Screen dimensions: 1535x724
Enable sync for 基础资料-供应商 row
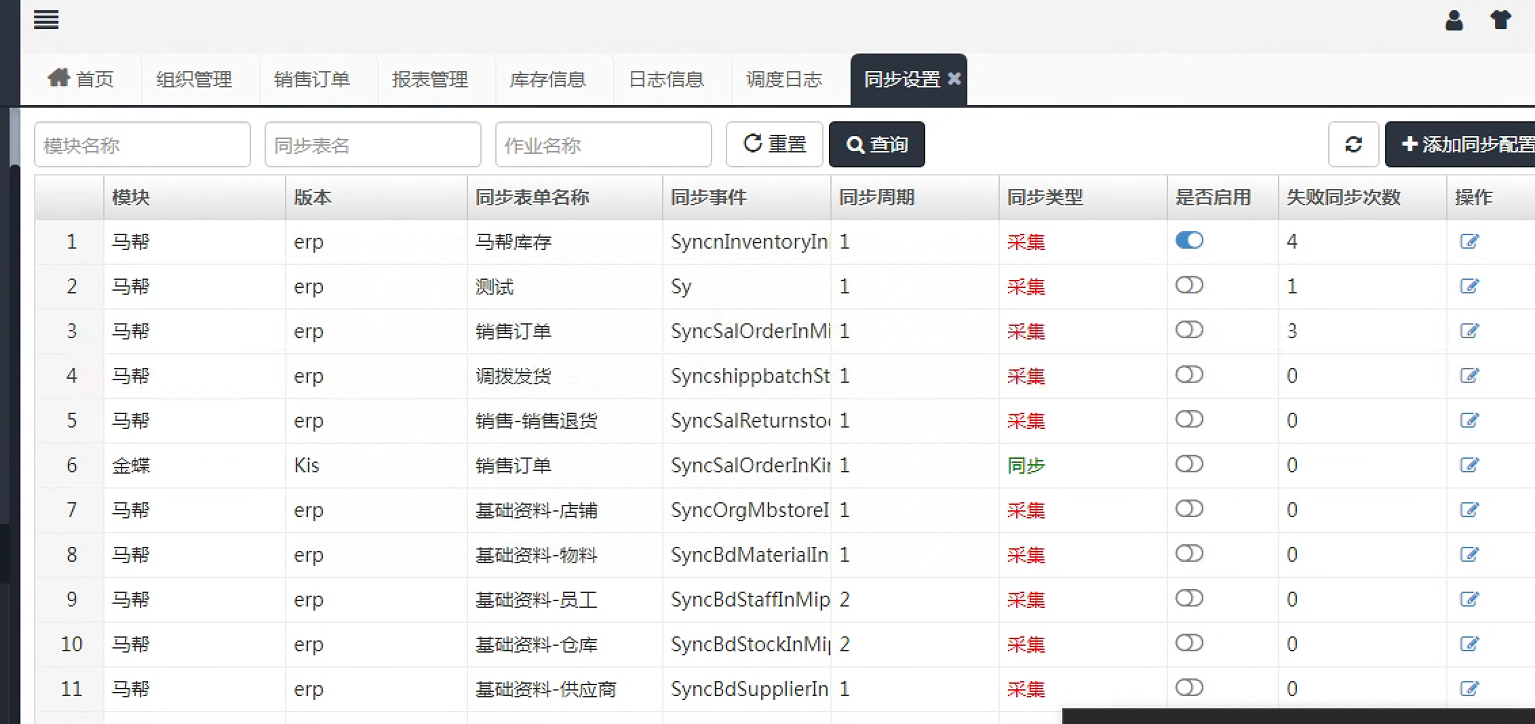point(1189,688)
